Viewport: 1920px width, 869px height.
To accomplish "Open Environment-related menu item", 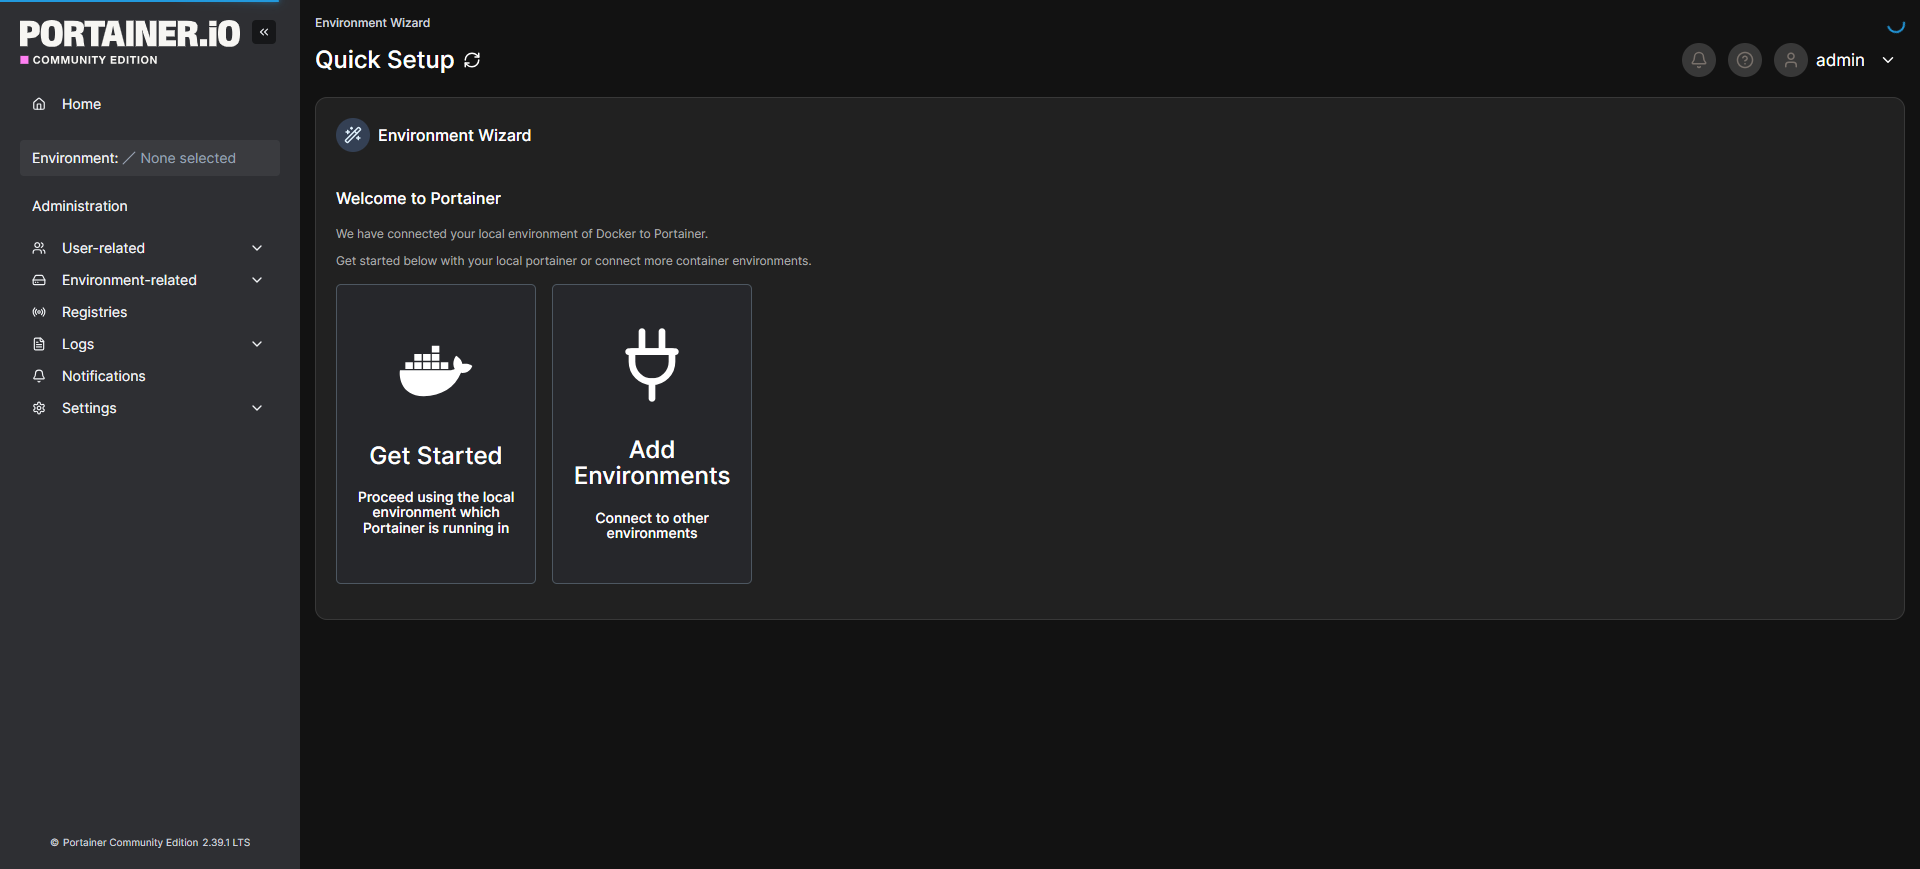I will (150, 280).
